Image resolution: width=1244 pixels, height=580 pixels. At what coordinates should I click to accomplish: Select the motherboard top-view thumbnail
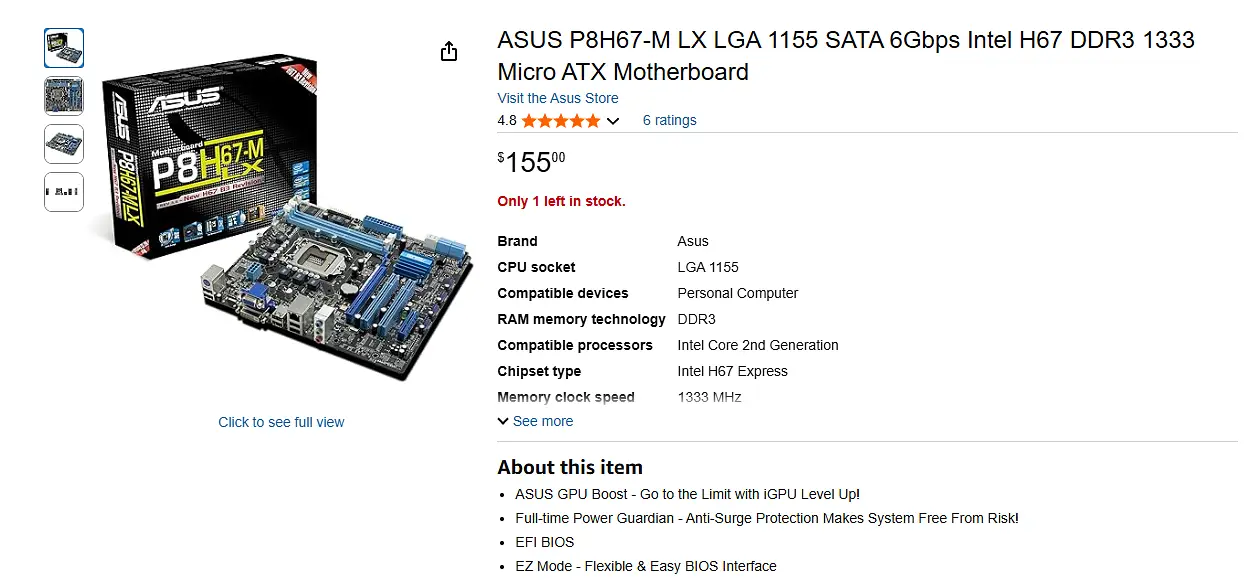point(63,95)
